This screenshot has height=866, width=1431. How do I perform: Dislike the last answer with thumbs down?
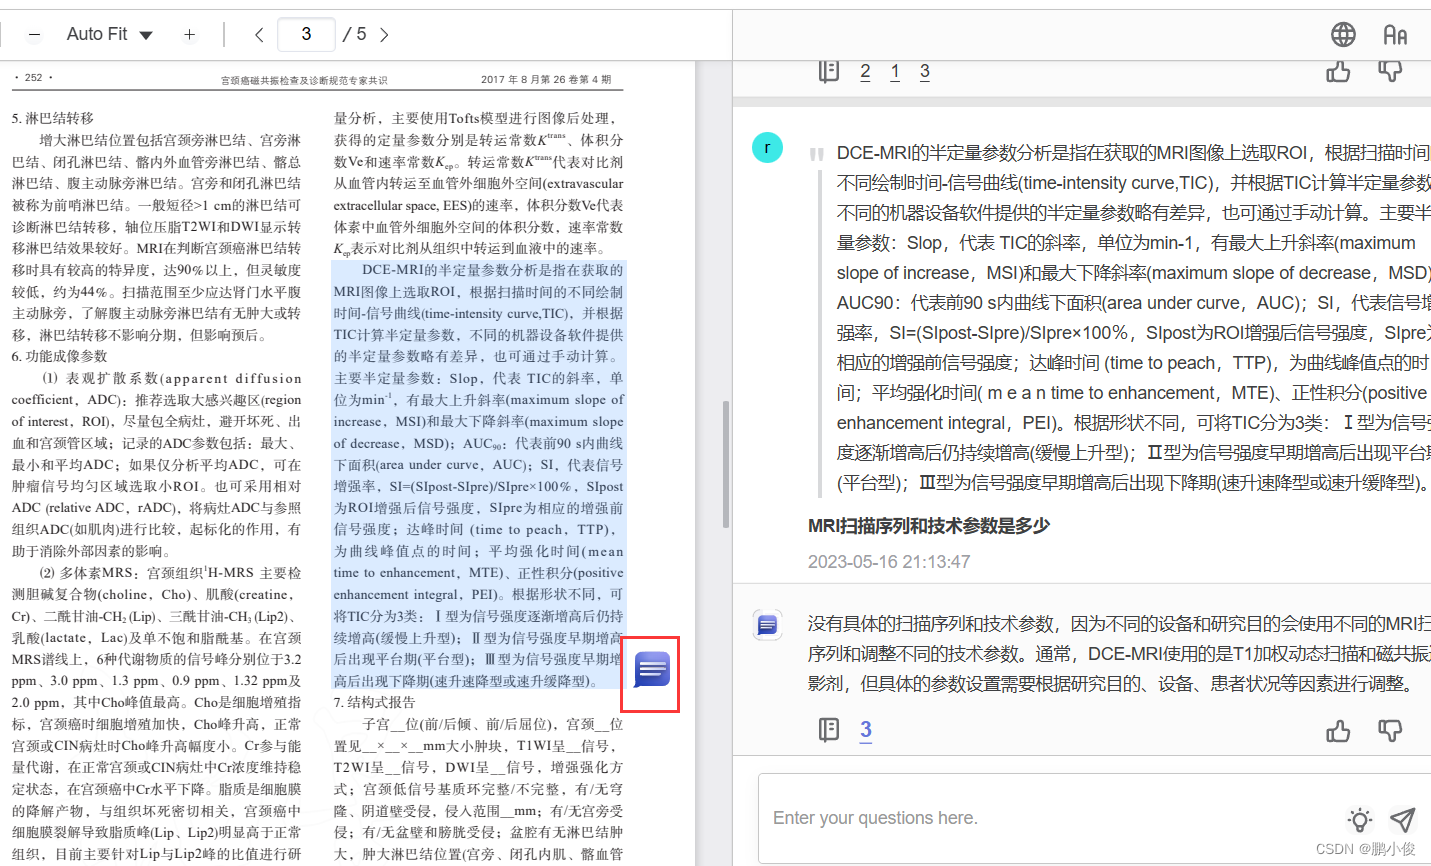pos(1390,732)
